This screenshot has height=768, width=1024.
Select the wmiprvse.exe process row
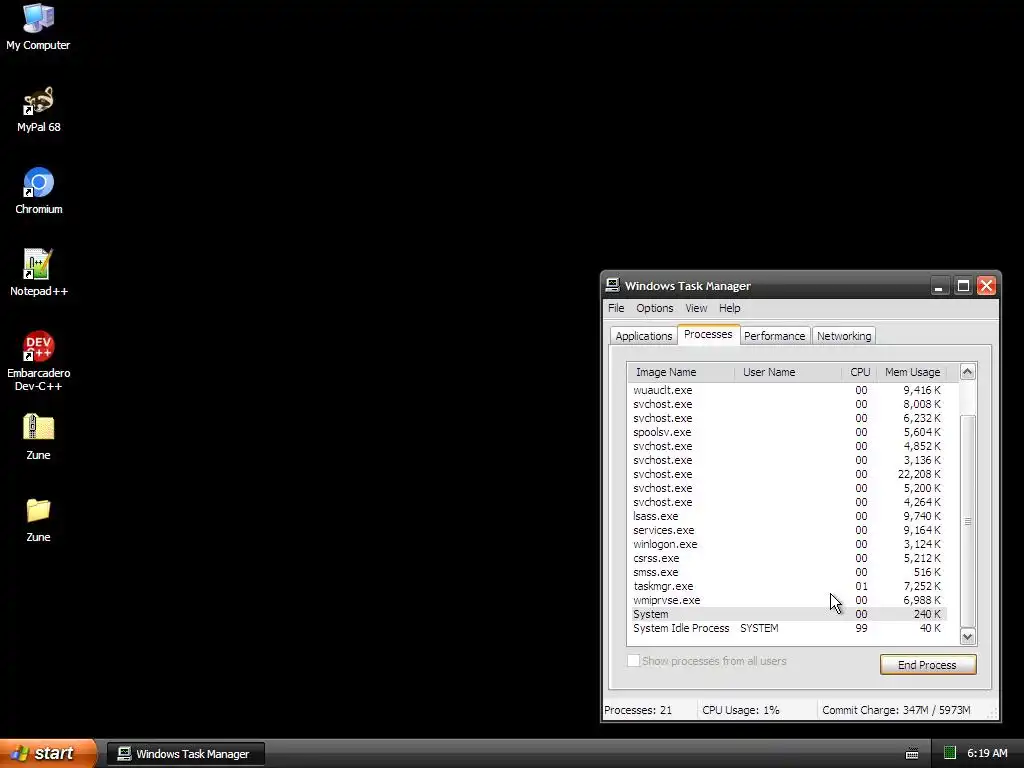788,600
